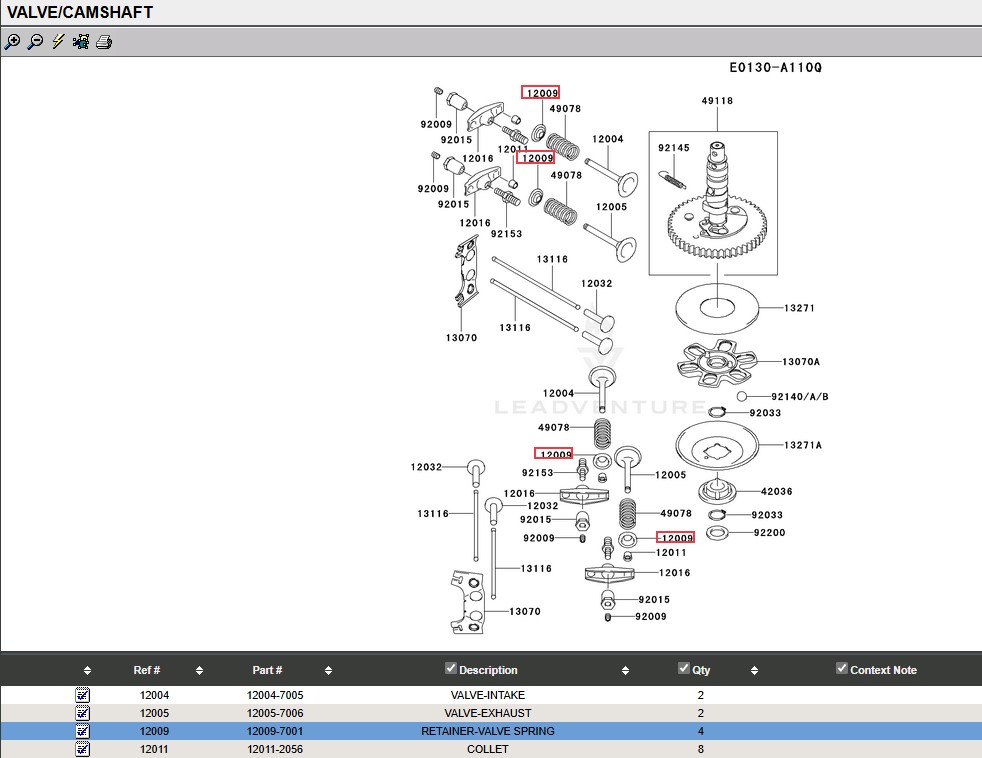Viewport: 982px width, 758px height.
Task: Click the Part # column header
Action: pyautogui.click(x=267, y=670)
